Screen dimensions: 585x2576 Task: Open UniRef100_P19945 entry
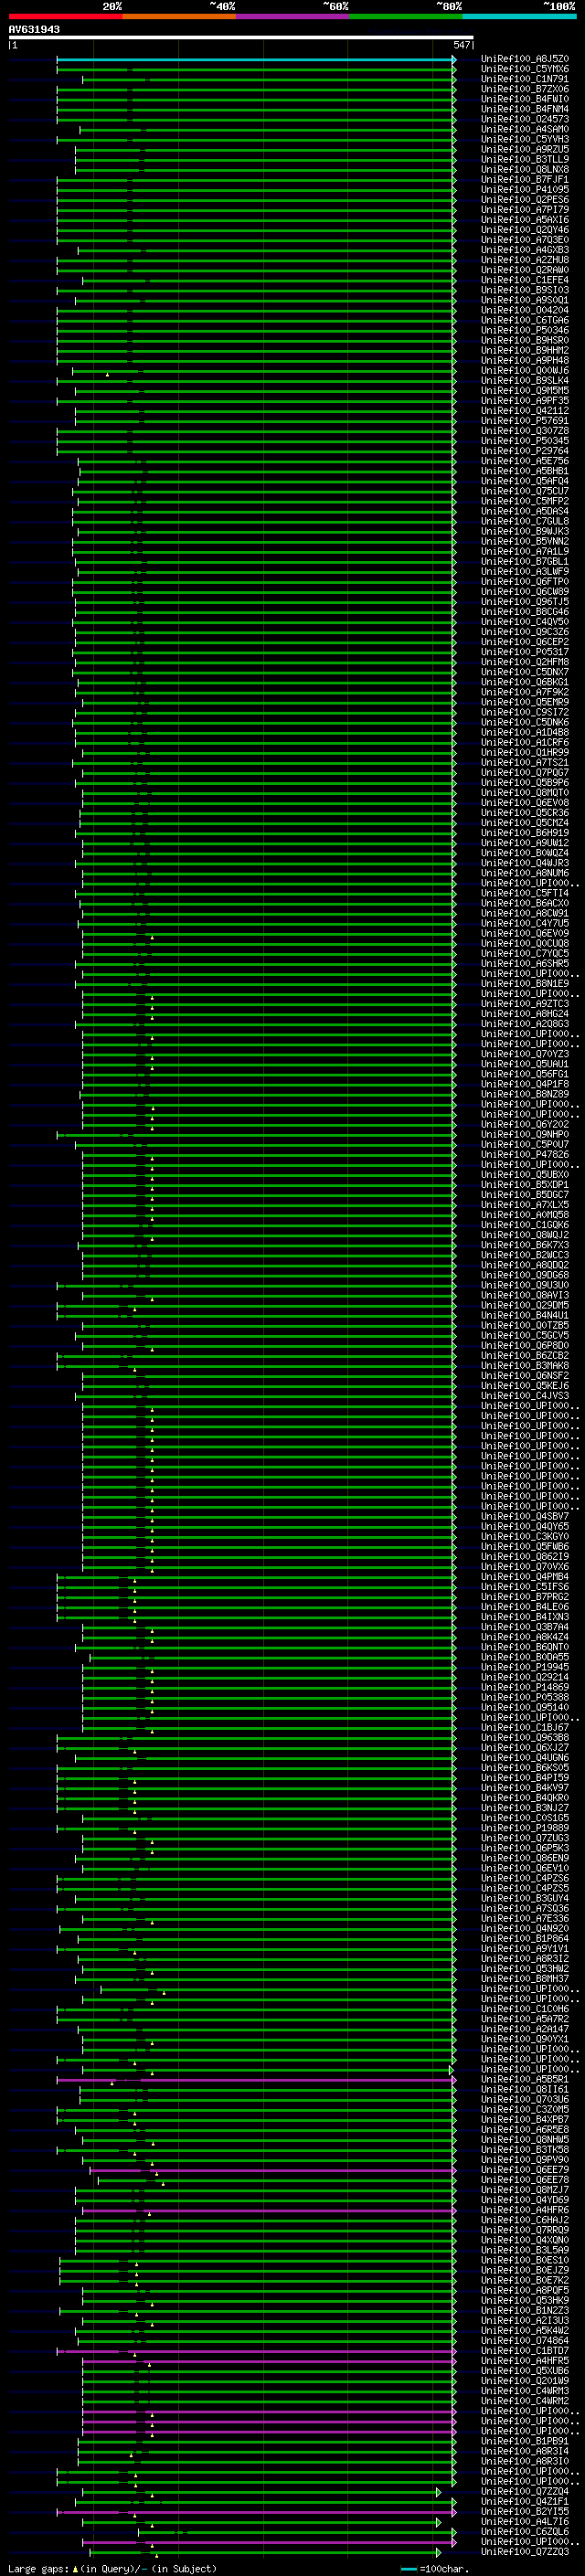tap(525, 1667)
